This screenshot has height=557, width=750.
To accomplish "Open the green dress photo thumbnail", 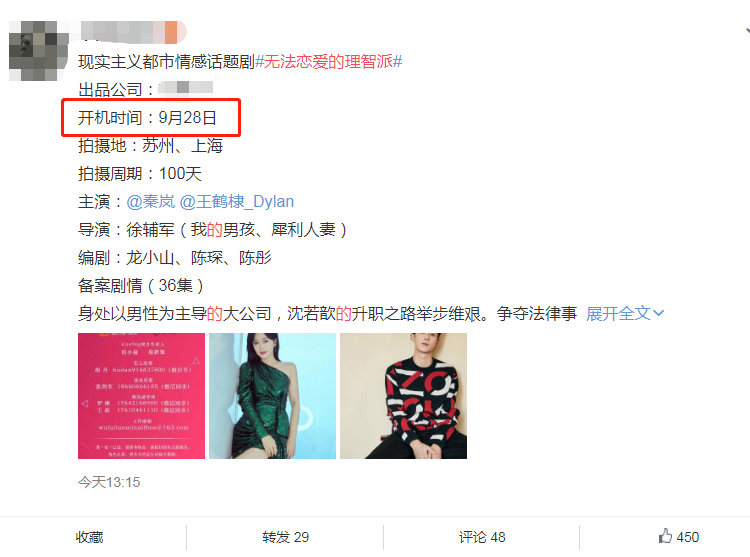I will point(273,396).
